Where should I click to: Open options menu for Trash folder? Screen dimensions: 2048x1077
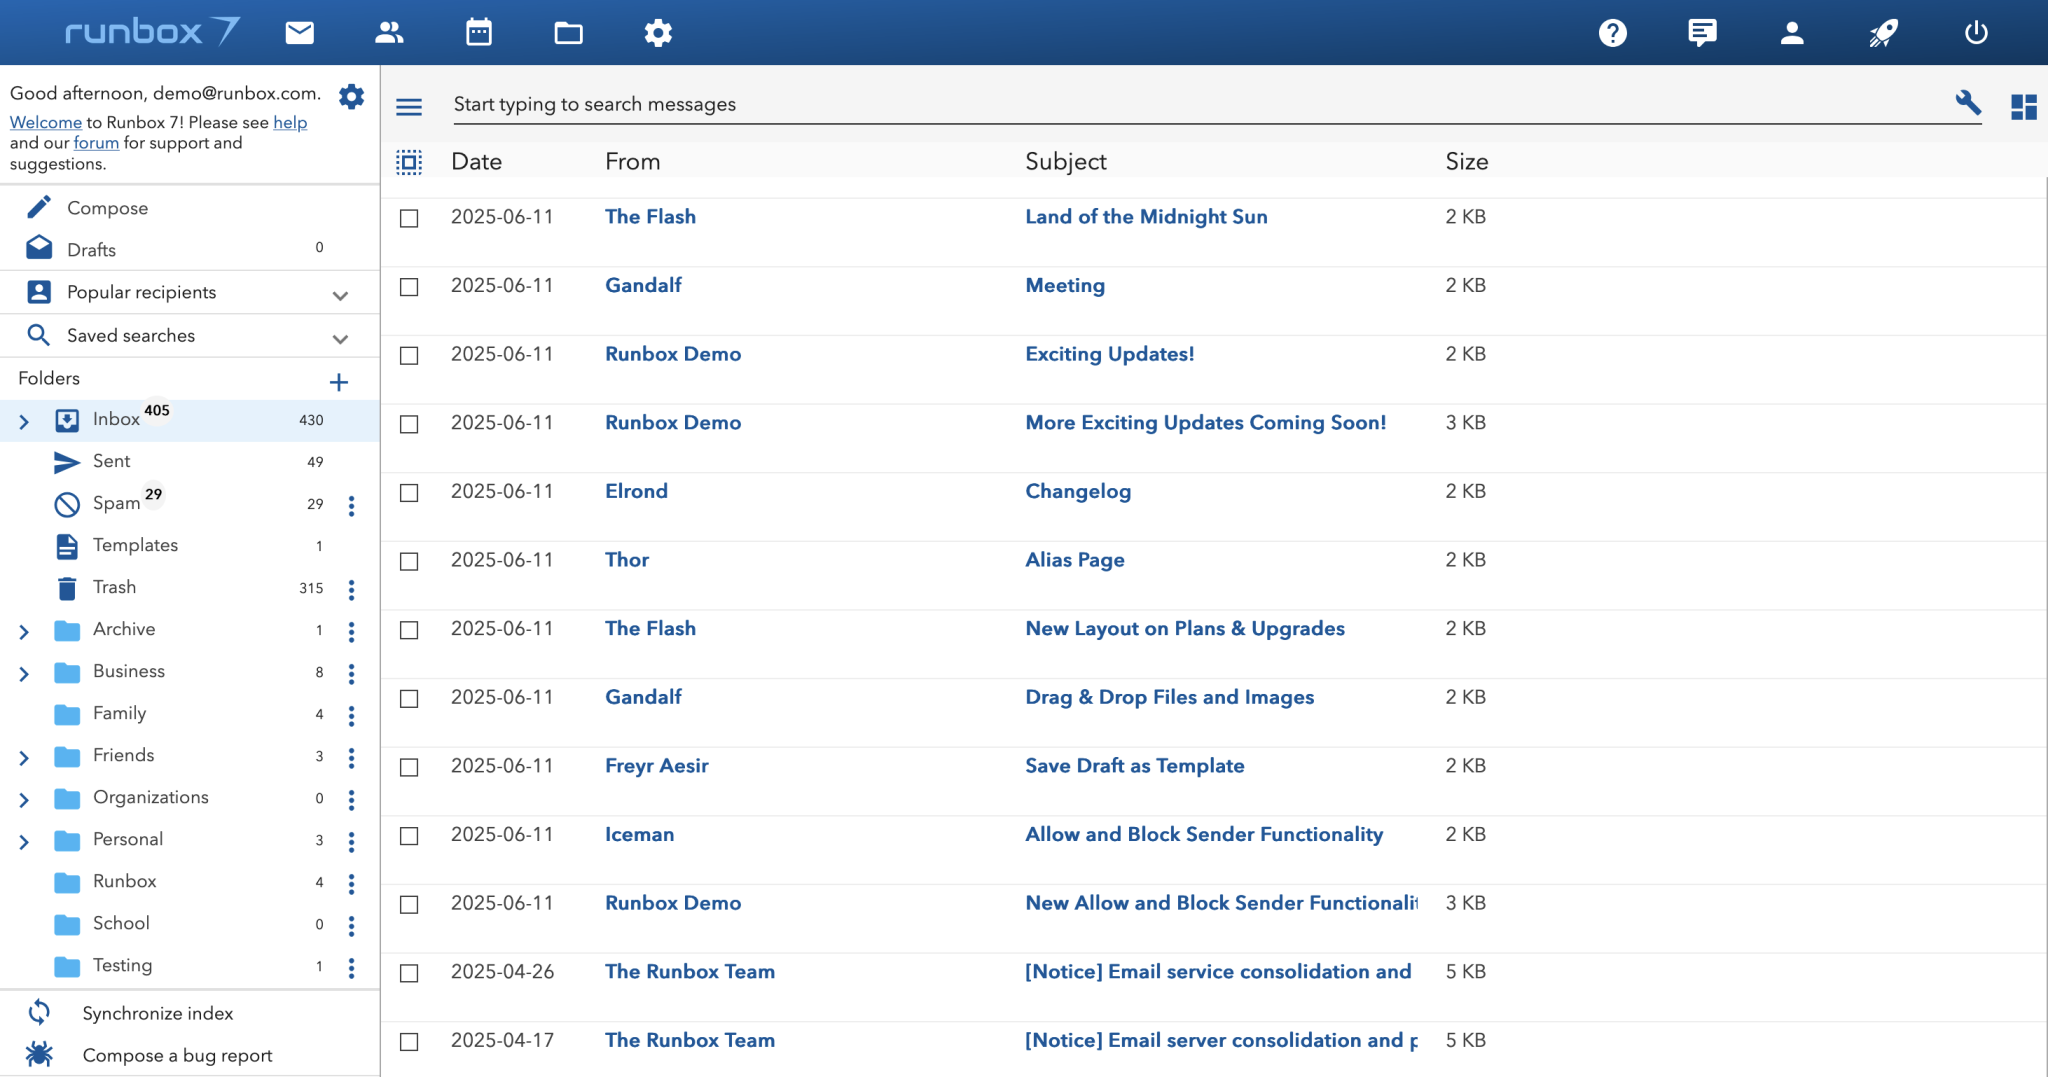coord(351,589)
